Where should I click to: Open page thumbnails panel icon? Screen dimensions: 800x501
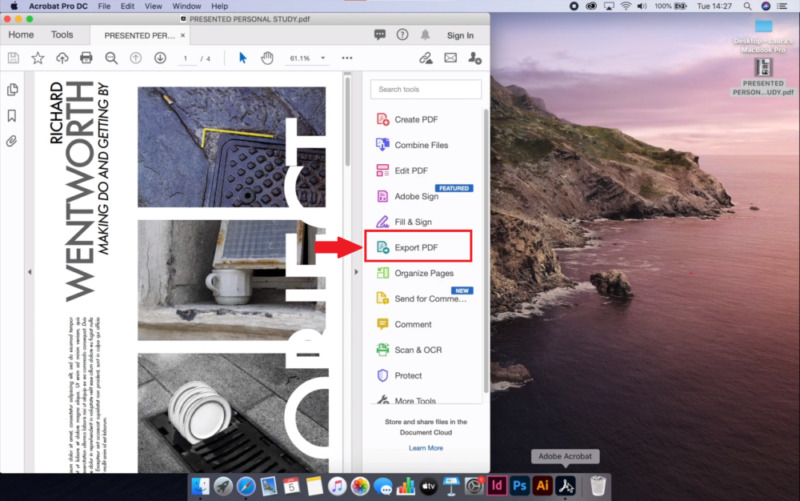tap(12, 90)
